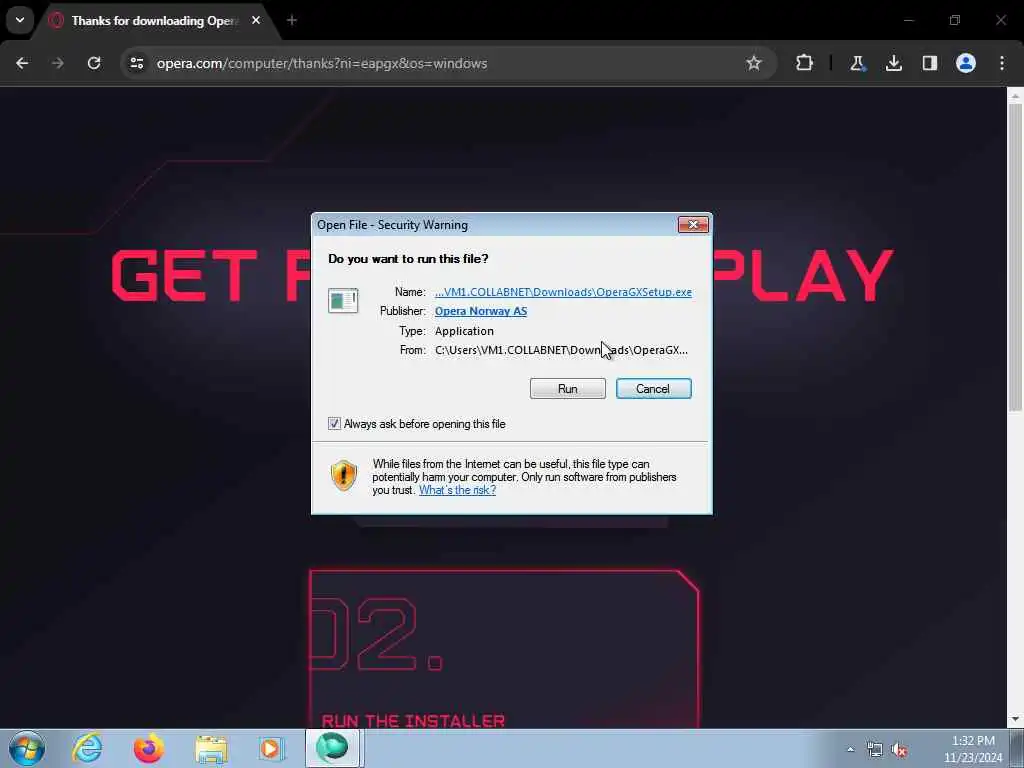
Task: Open the three-dot browser menu
Action: coord(1002,63)
